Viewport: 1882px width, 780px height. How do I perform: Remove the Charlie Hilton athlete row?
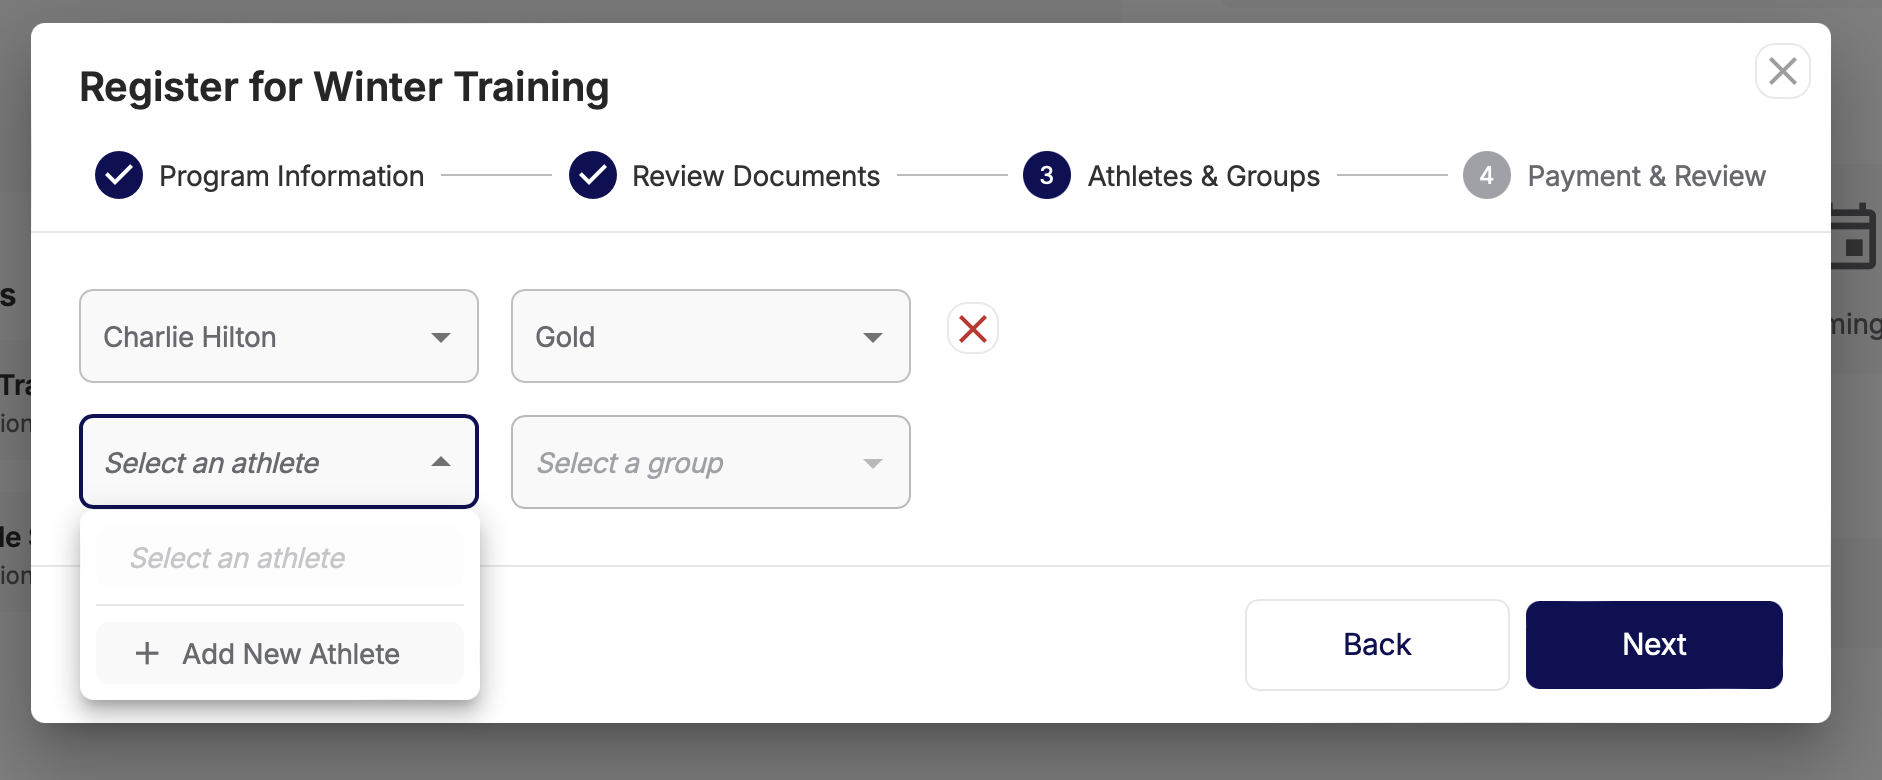(x=973, y=328)
